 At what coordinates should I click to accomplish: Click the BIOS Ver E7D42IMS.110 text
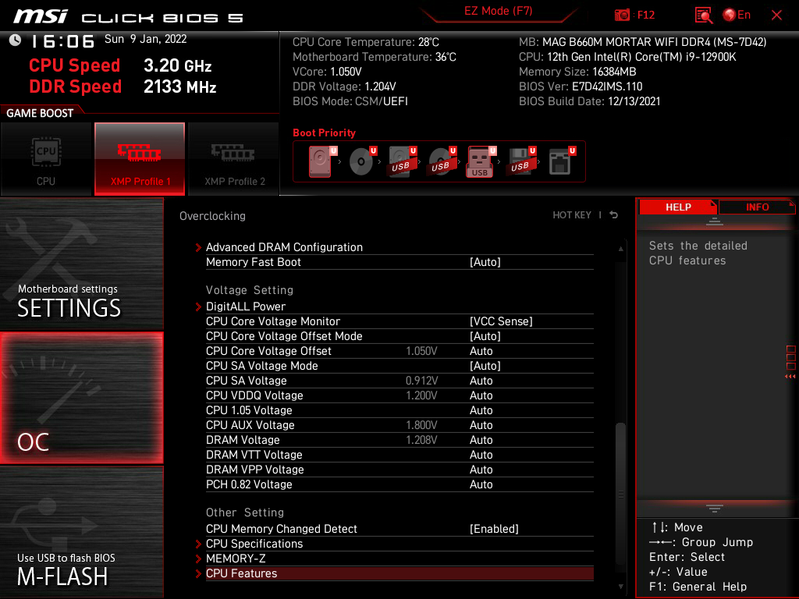tap(580, 86)
